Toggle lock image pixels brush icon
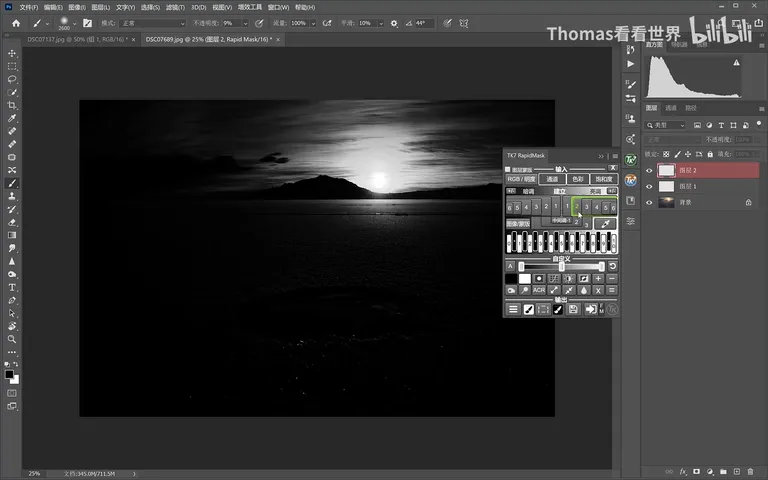This screenshot has width=768, height=480. click(x=677, y=154)
